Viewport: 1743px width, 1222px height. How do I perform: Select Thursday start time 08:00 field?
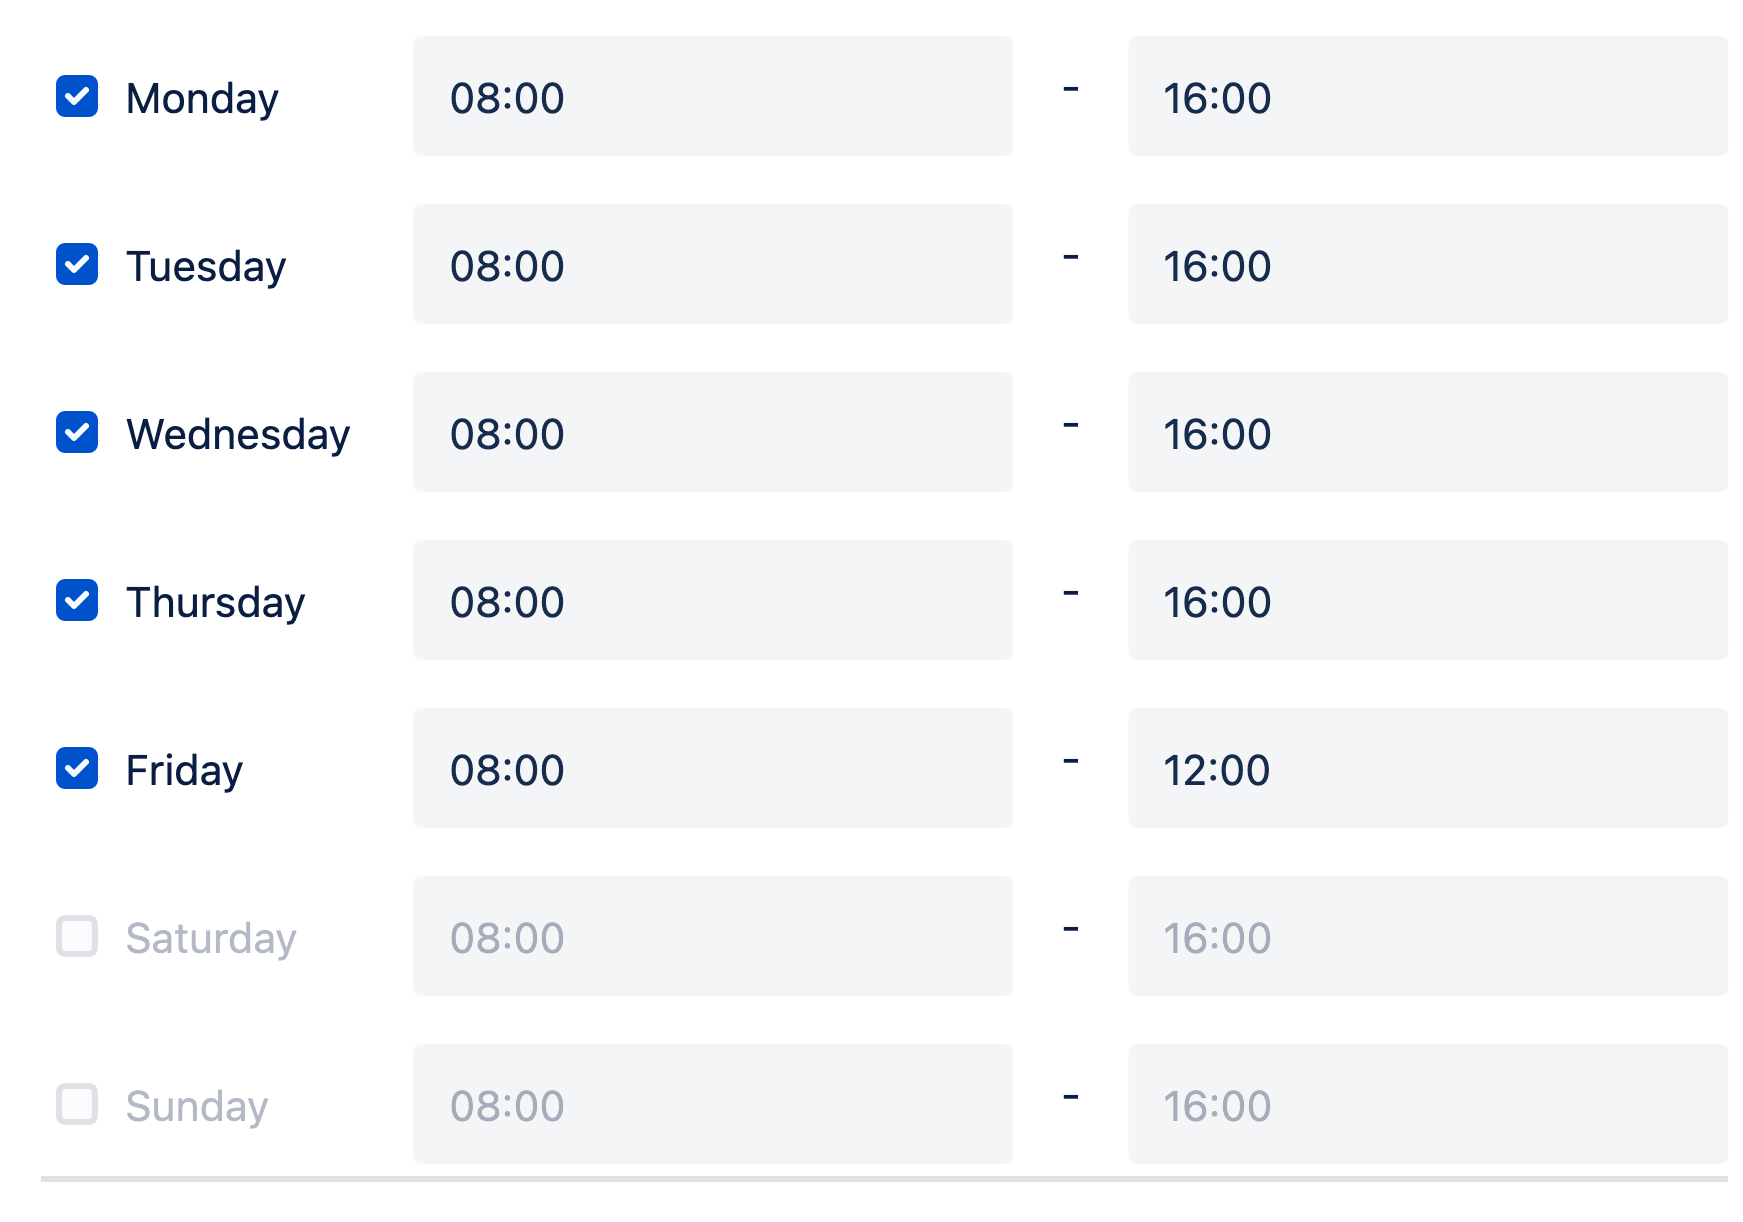712,601
